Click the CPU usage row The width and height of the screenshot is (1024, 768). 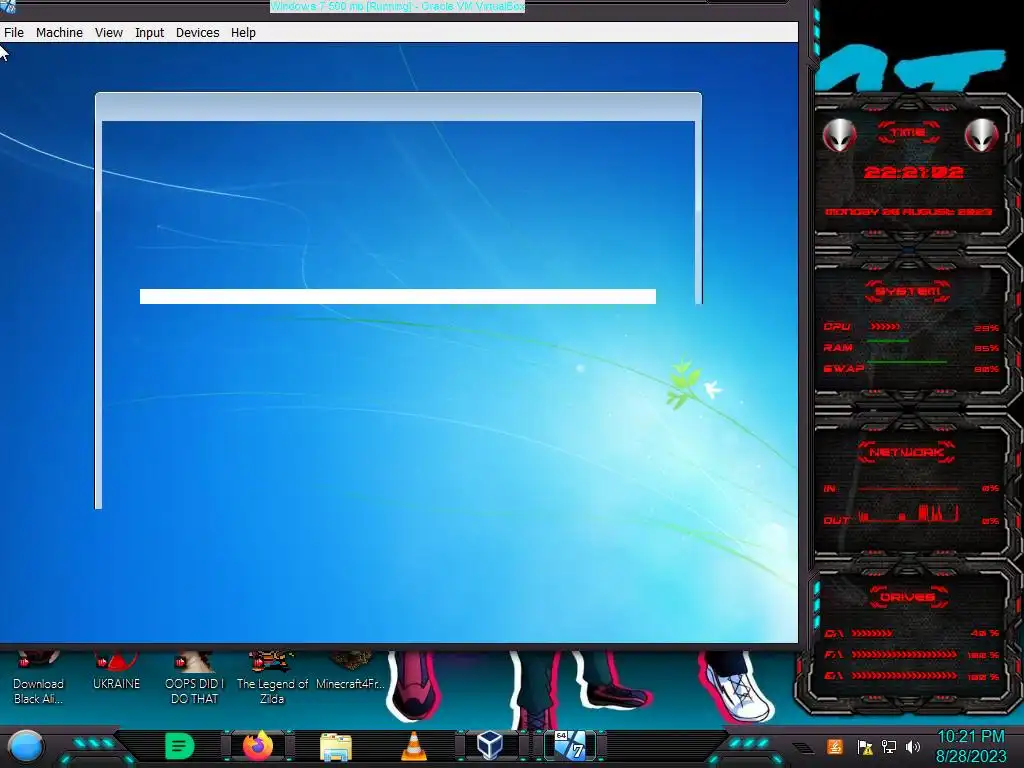point(911,327)
